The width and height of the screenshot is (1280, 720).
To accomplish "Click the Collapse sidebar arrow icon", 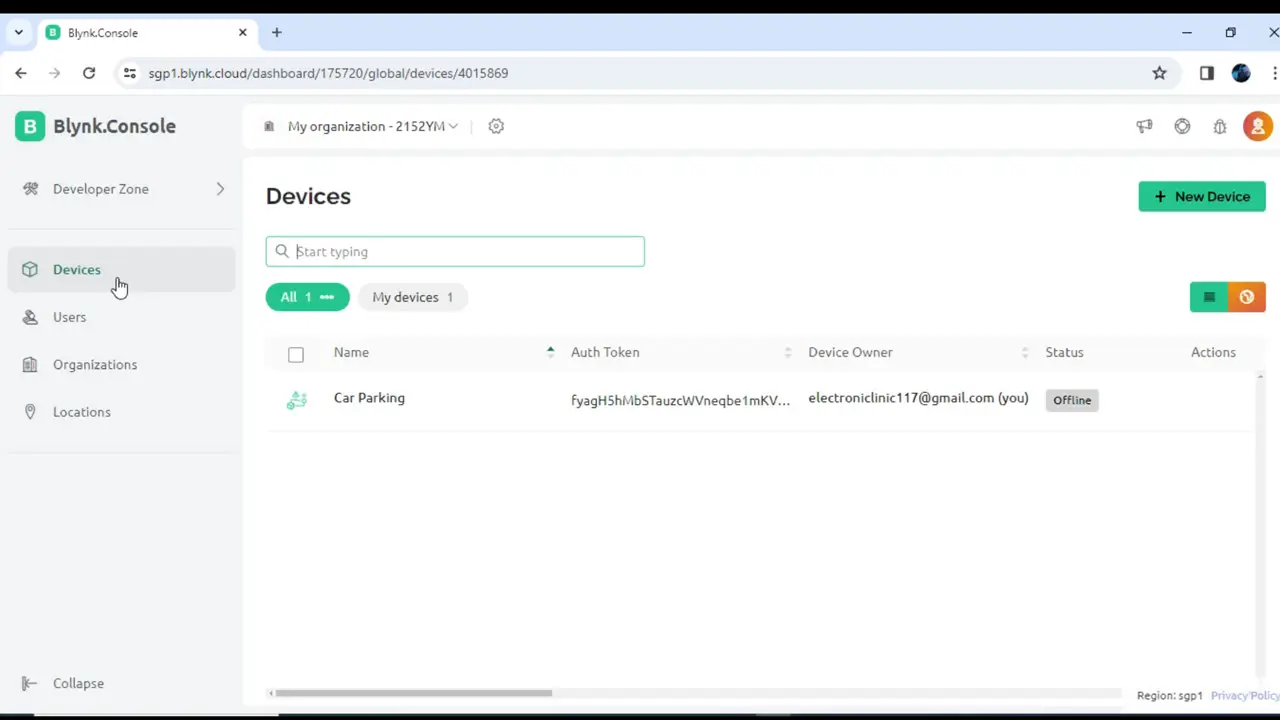I will [x=30, y=683].
